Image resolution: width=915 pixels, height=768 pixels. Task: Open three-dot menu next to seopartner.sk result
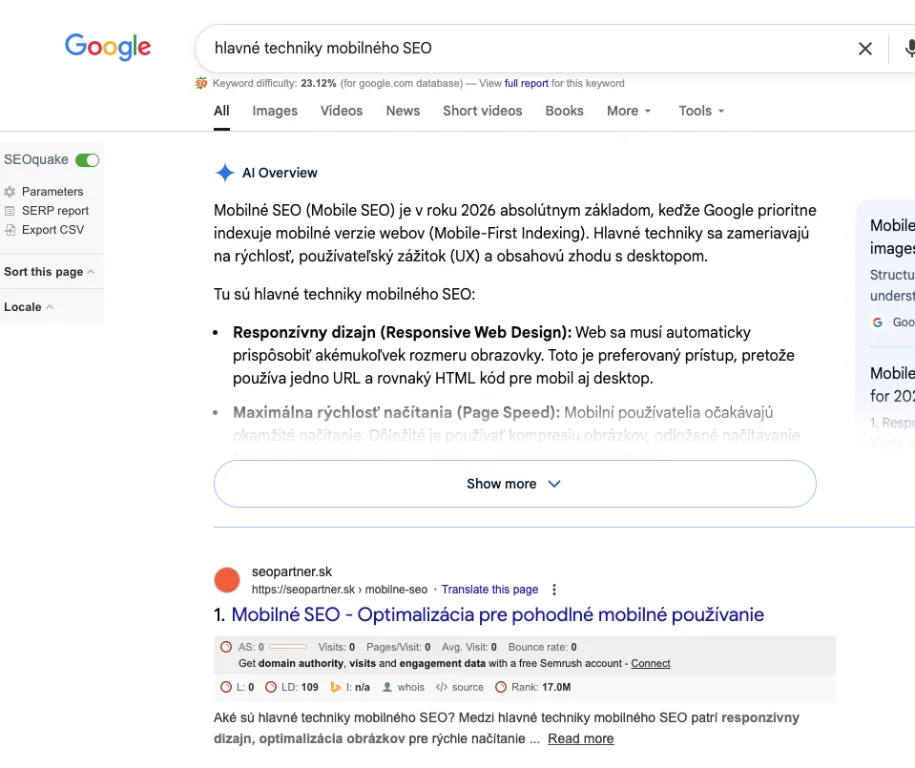[555, 590]
